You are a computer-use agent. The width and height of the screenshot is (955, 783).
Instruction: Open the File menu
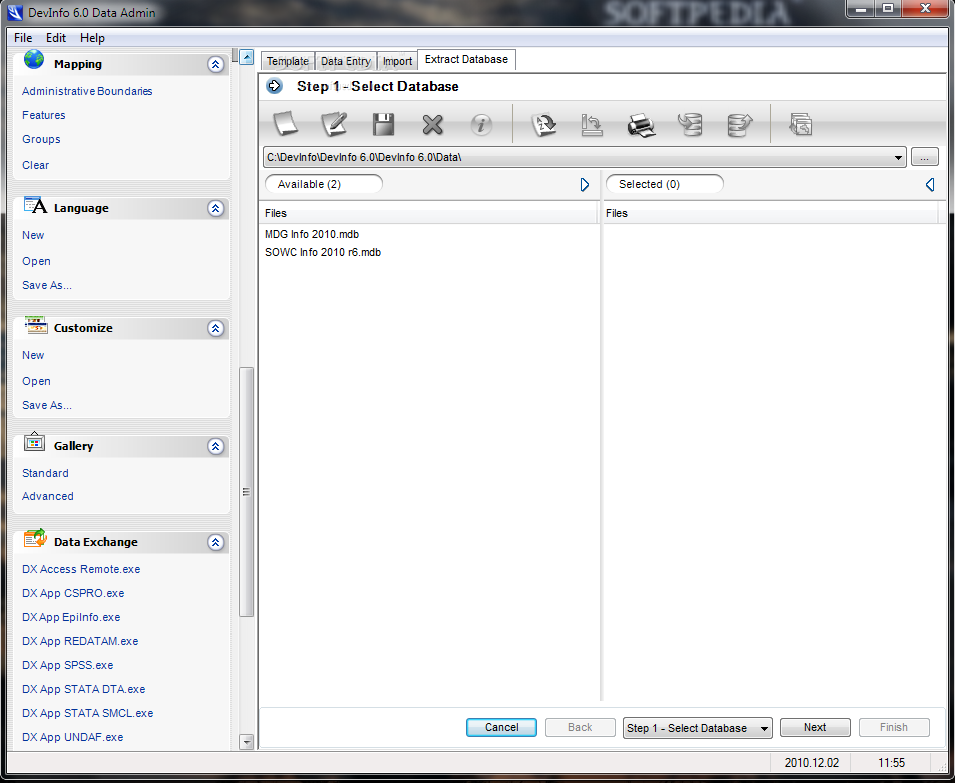23,38
